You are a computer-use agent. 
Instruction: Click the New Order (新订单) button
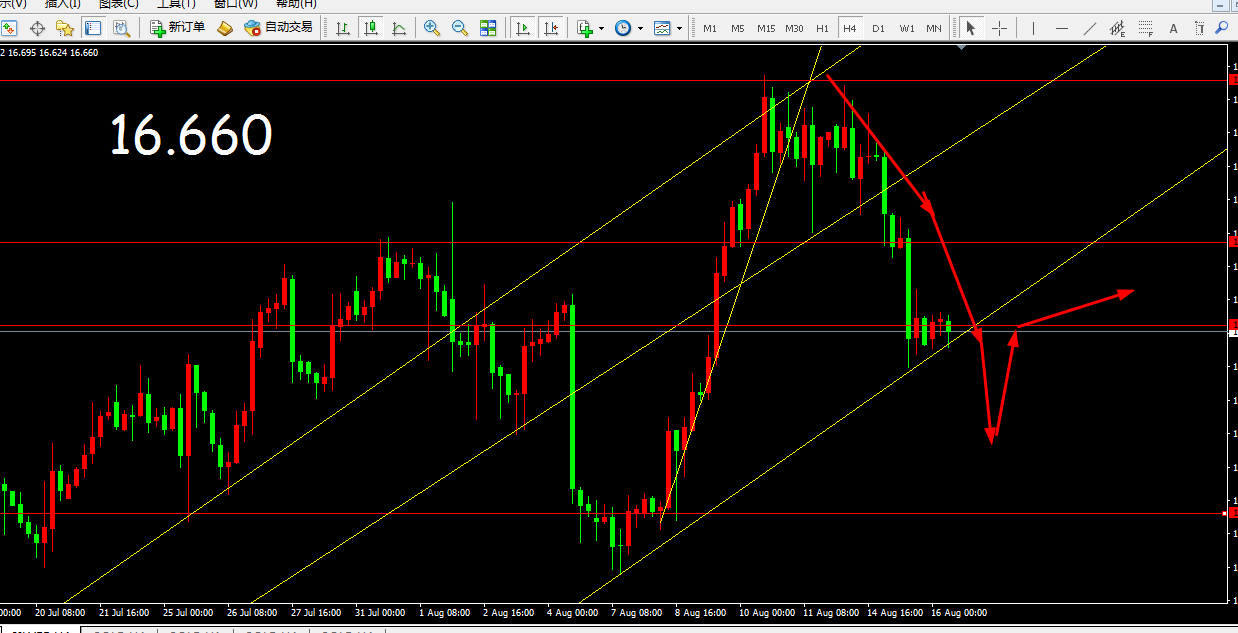click(178, 28)
